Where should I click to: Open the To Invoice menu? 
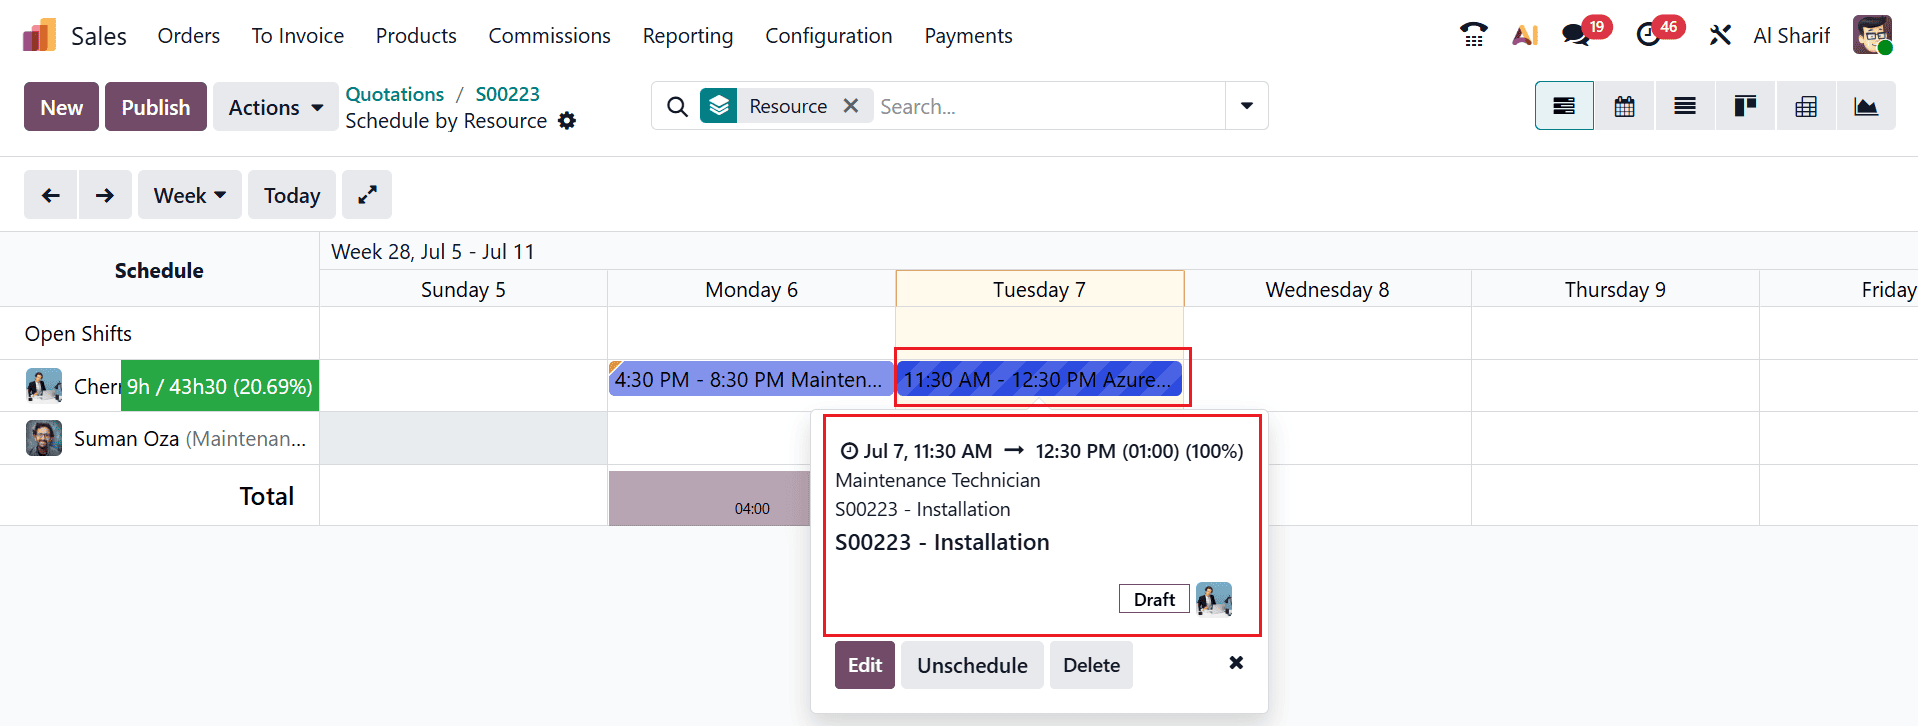click(298, 36)
